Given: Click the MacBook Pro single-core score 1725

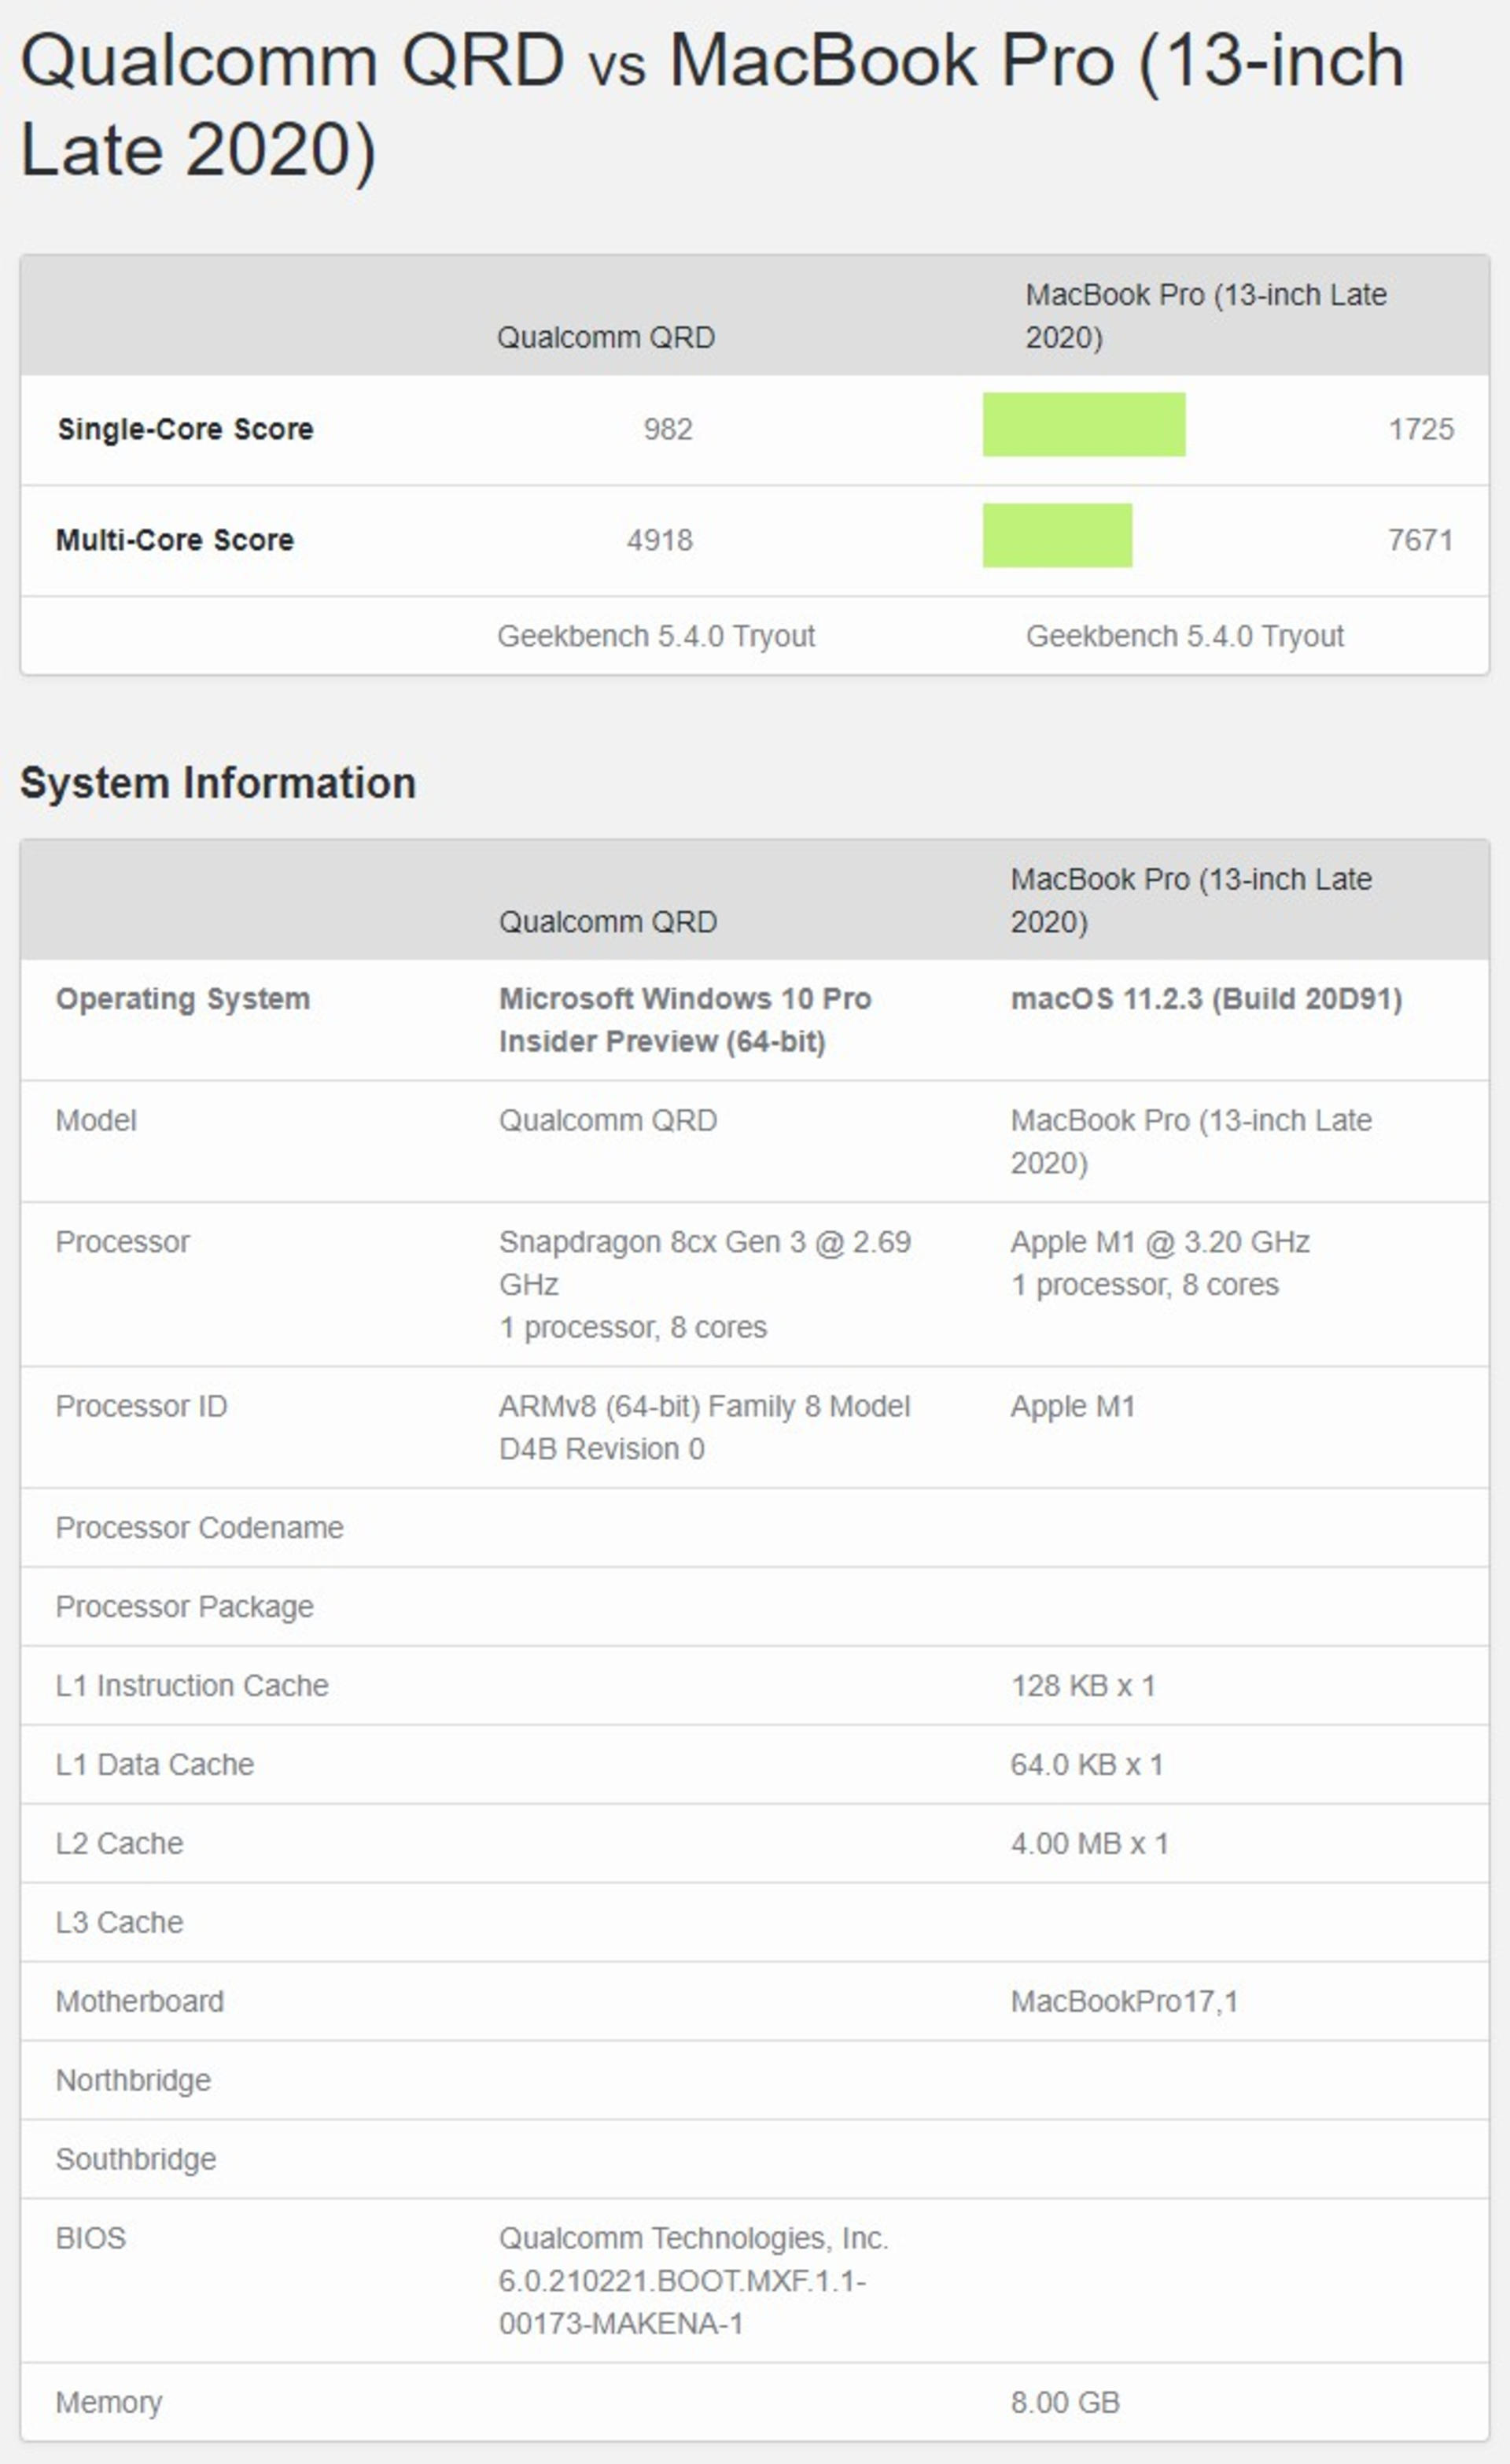Looking at the screenshot, I should [x=1421, y=430].
